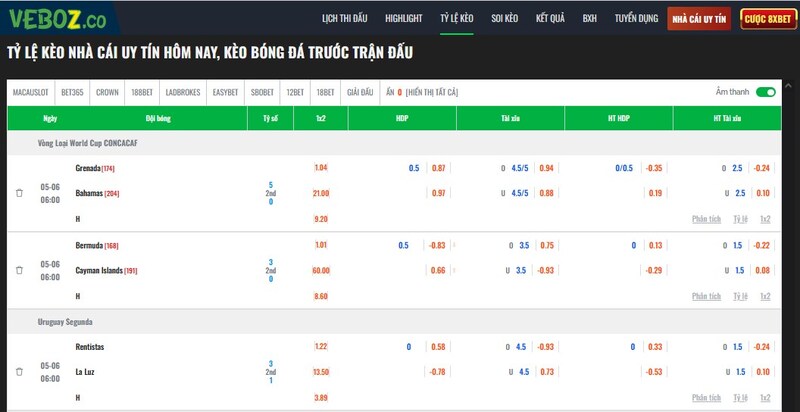
Task: Click the Uruguay Segunda league header
Action: tap(65, 322)
